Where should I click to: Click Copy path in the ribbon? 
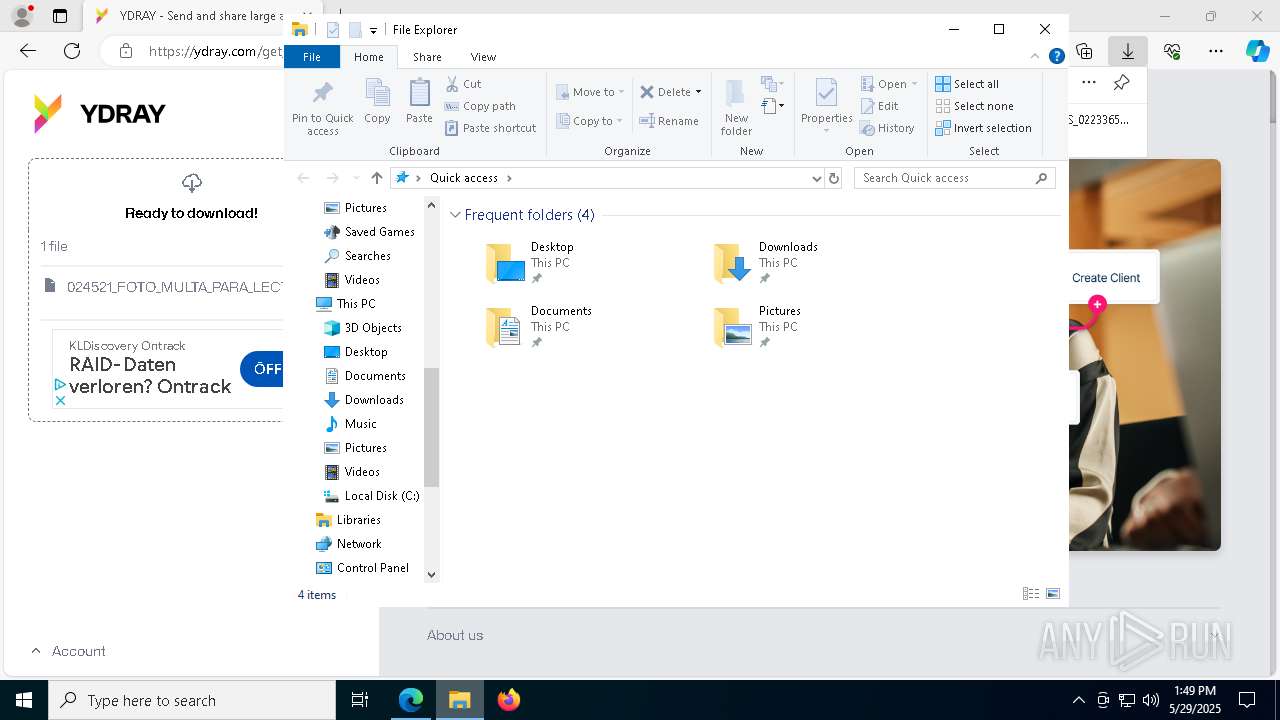(480, 106)
